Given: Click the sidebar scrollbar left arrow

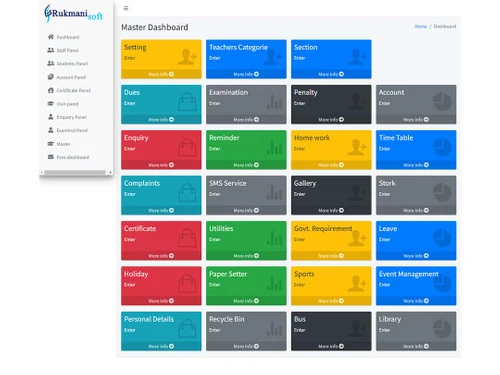Looking at the screenshot, I should tap(41, 172).
